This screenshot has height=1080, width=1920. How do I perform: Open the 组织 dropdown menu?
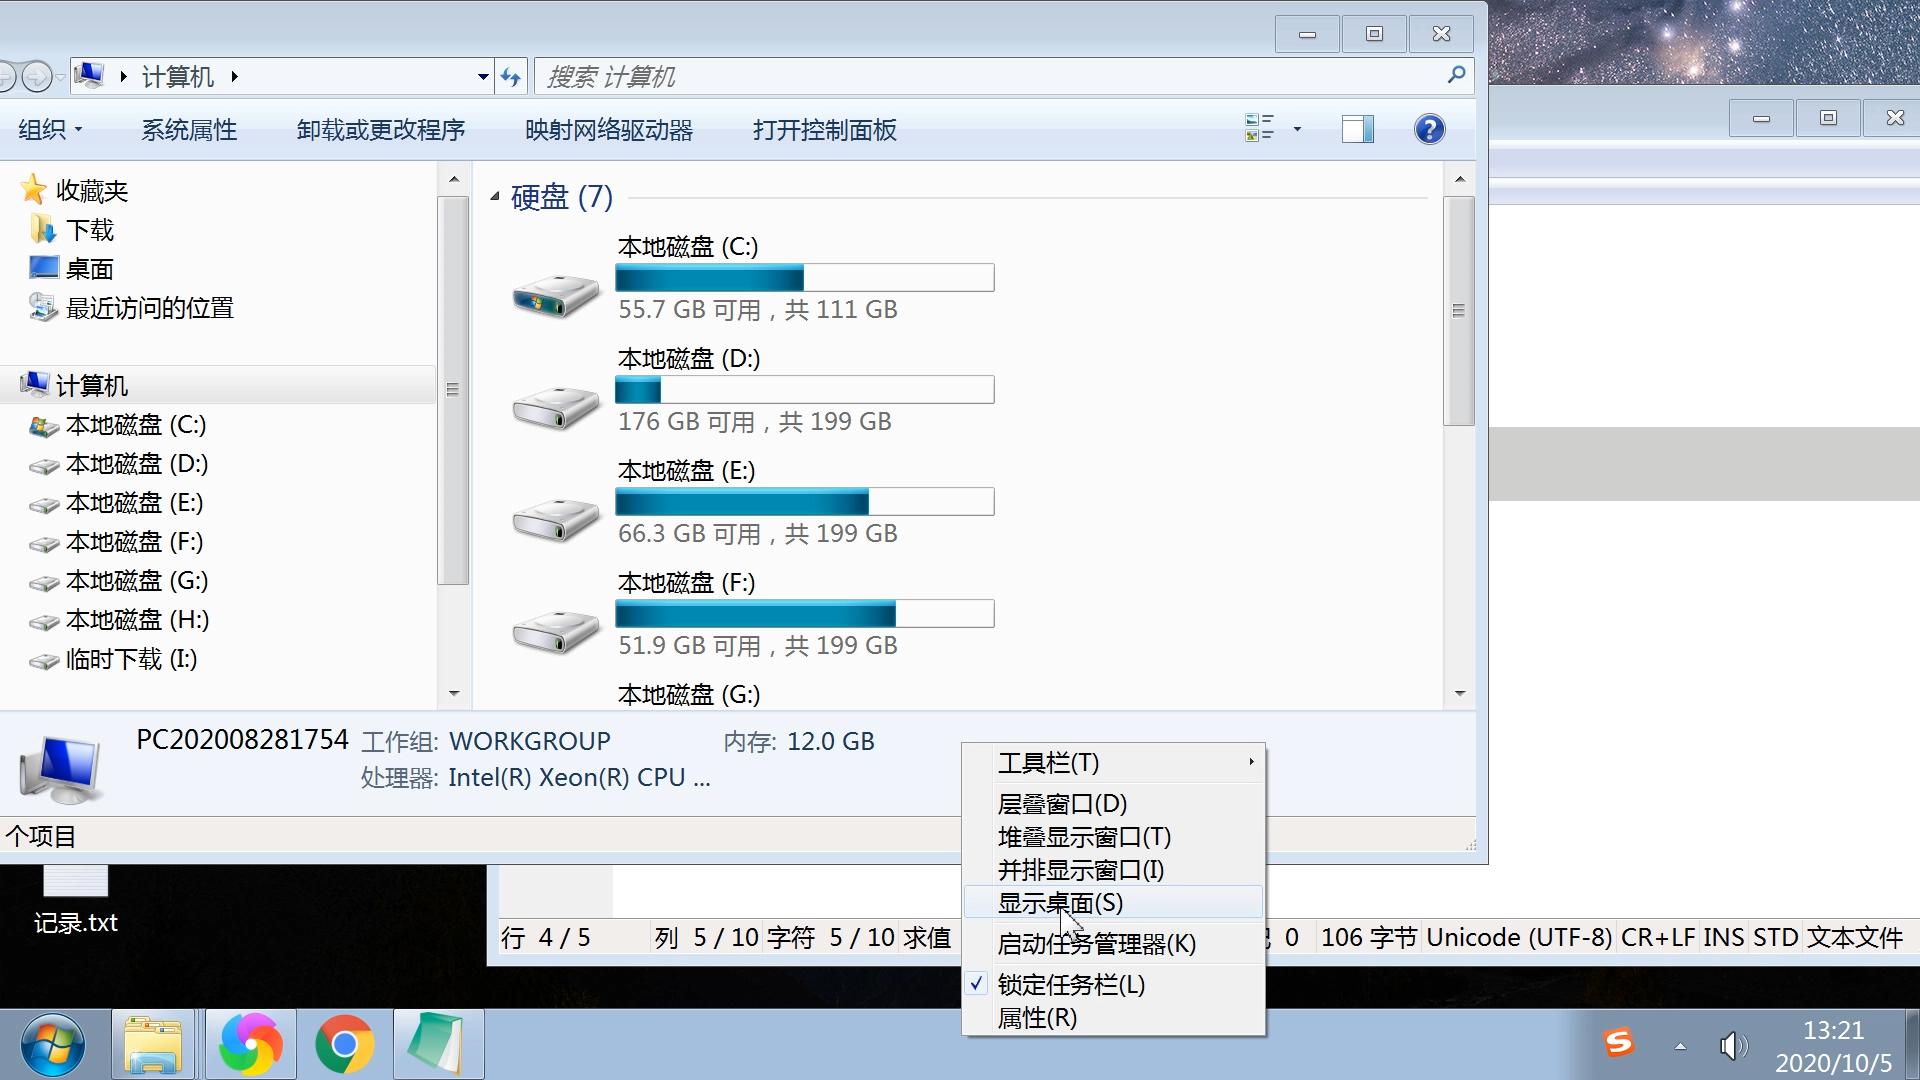[50, 129]
